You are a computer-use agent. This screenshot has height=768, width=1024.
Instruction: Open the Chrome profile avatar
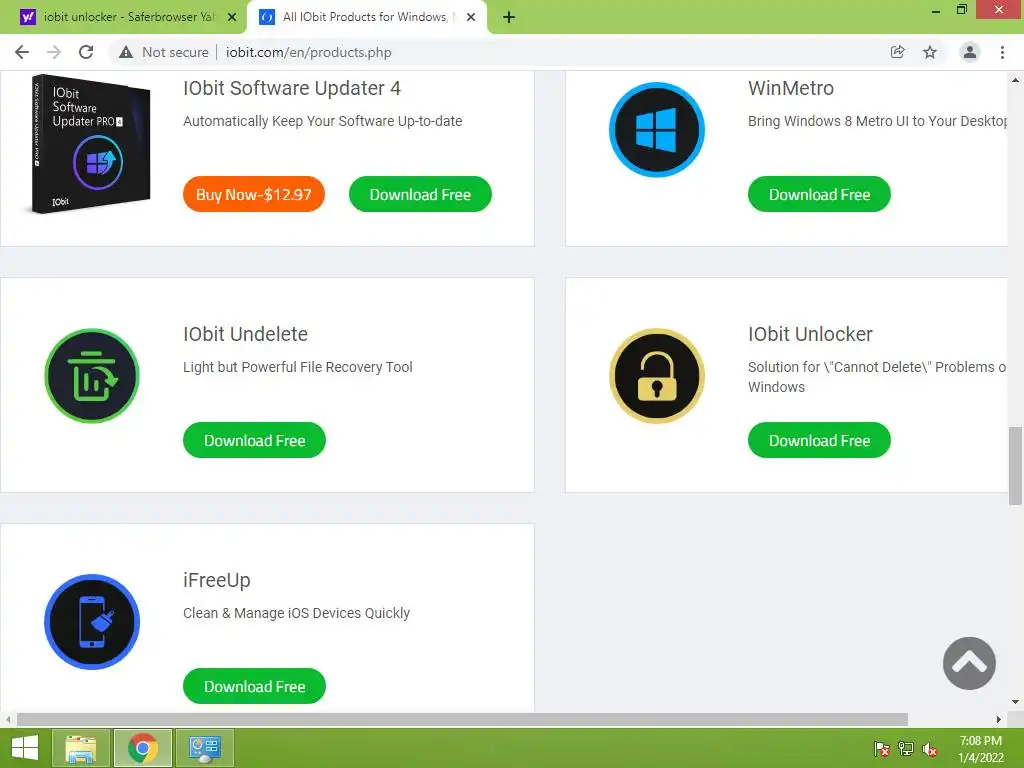970,52
